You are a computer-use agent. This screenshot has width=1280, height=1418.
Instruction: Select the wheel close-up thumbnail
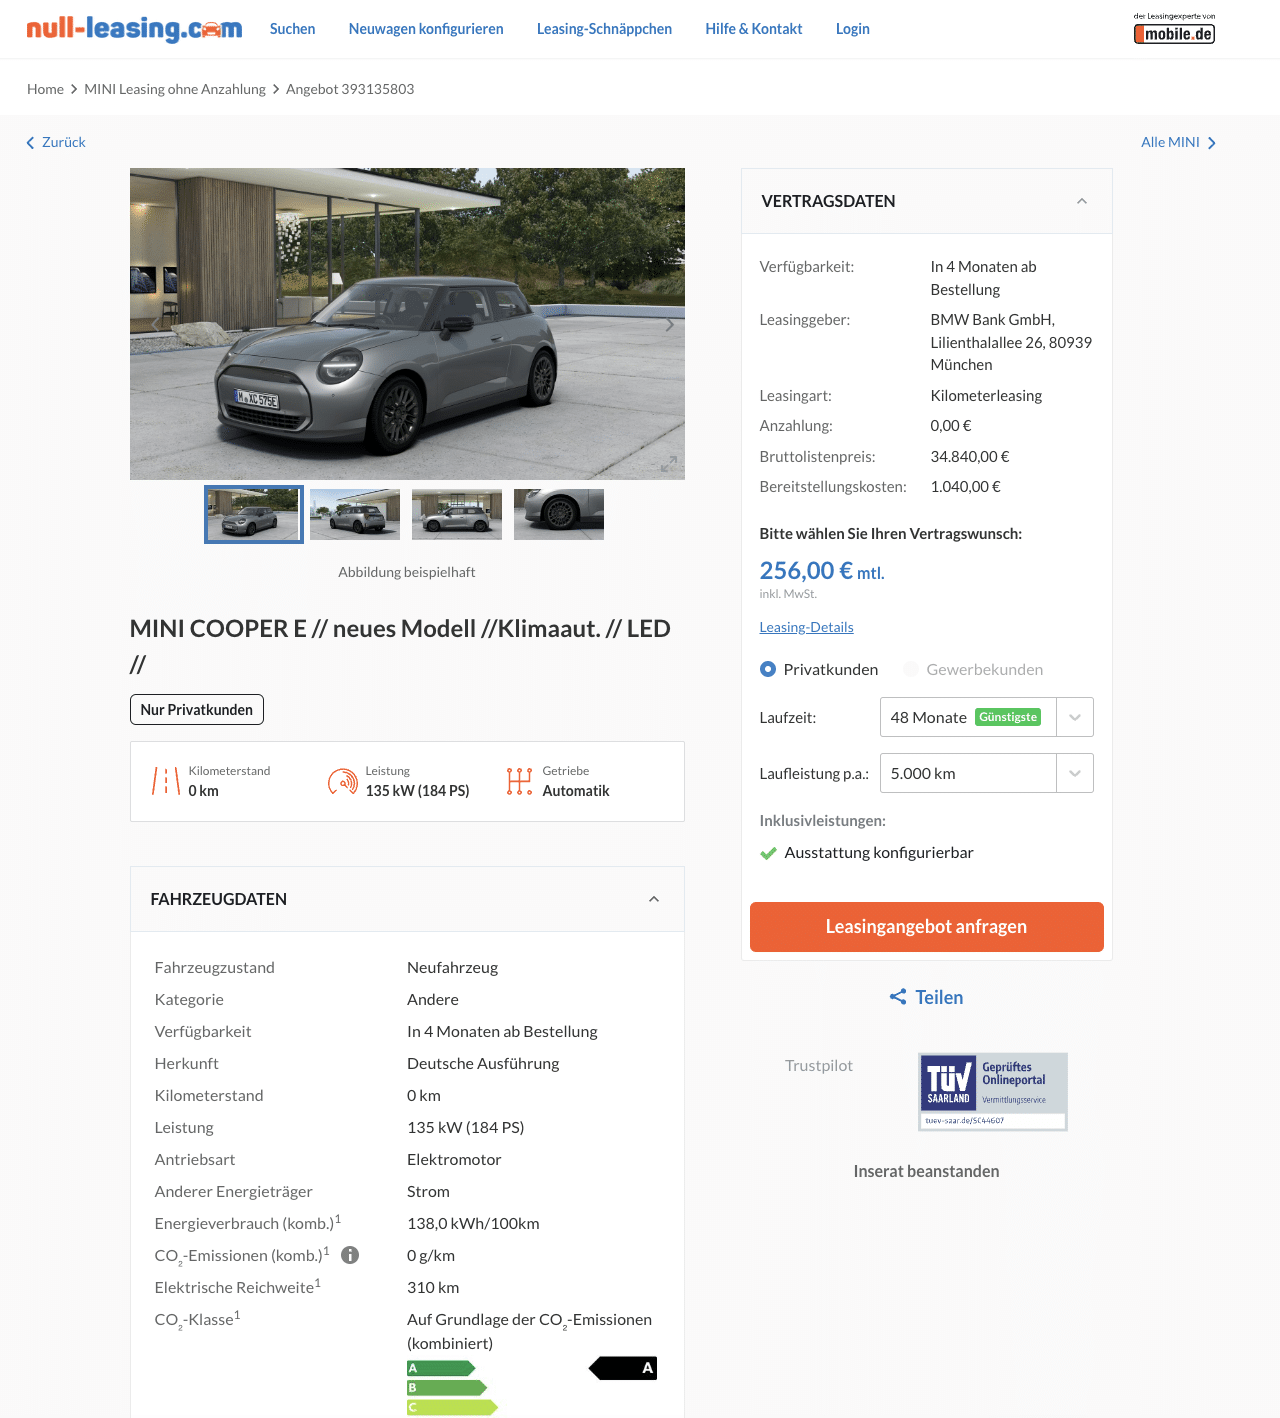(559, 514)
